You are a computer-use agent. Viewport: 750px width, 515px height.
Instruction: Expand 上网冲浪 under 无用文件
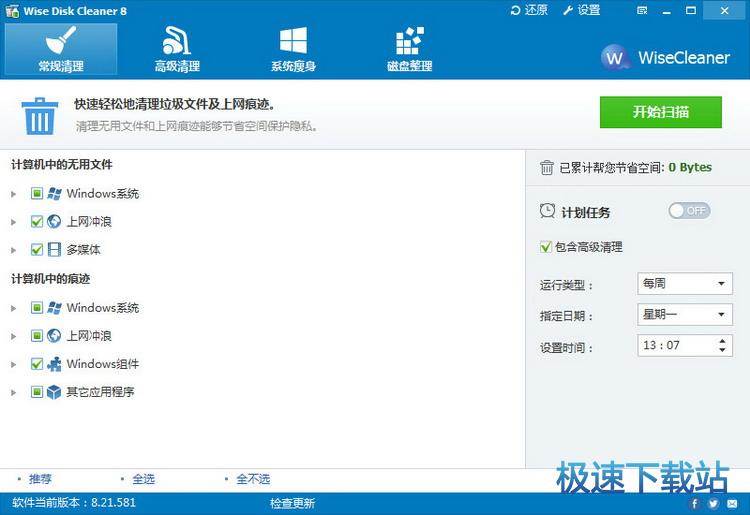coord(13,222)
